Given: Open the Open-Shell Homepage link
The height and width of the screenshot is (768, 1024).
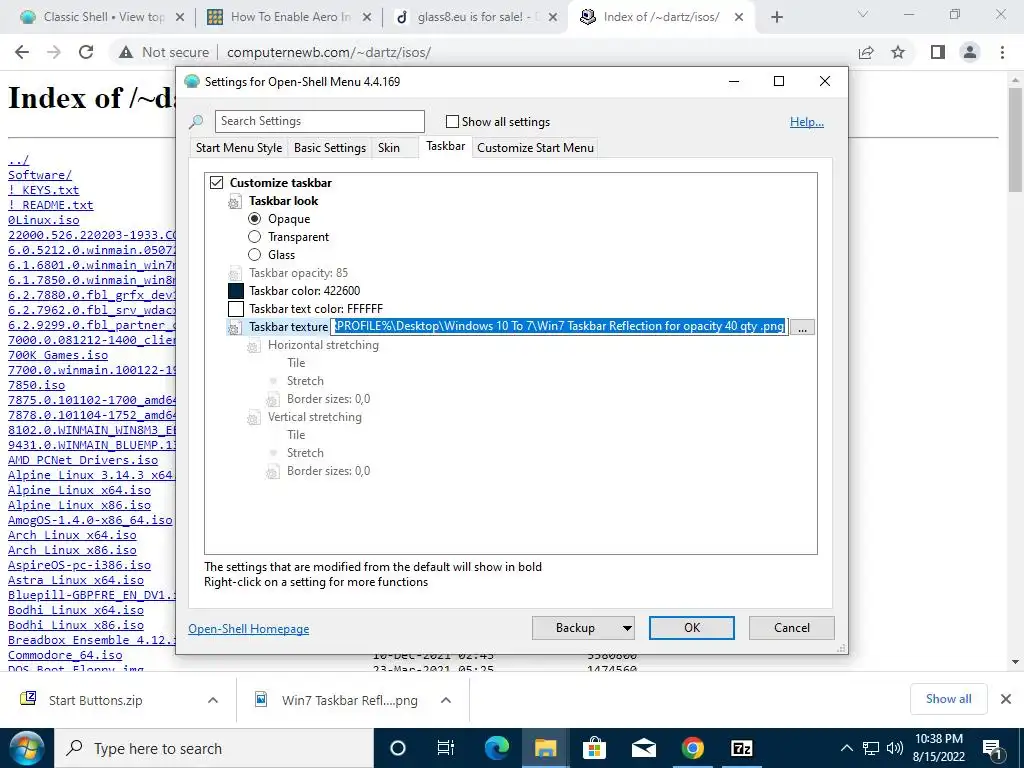Looking at the screenshot, I should click(x=249, y=629).
